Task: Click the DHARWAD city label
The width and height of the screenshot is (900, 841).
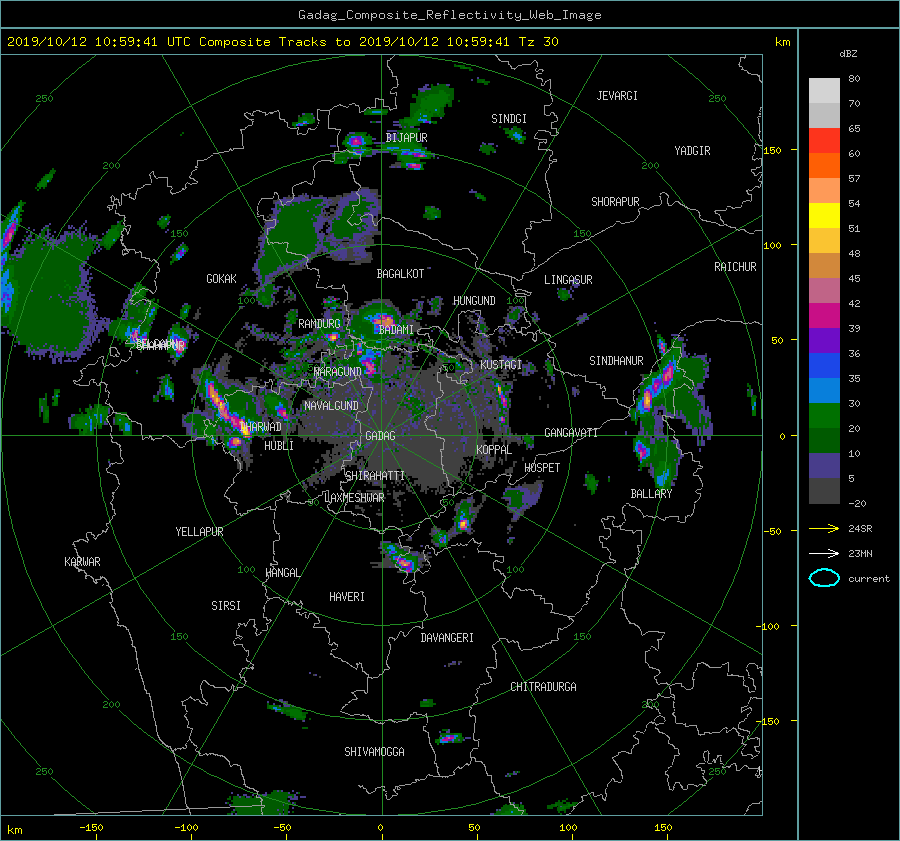Action: click(x=261, y=427)
